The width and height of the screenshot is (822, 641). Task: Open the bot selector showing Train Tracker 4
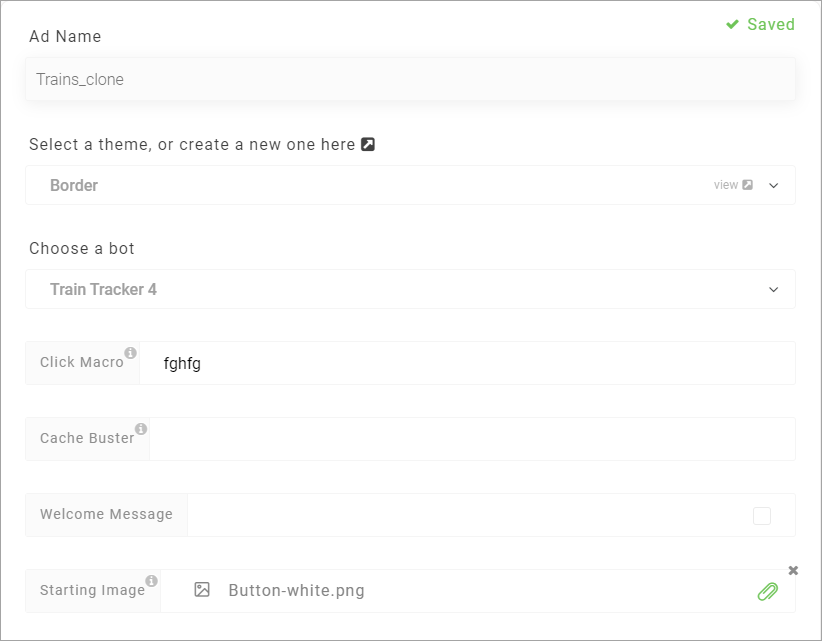point(410,289)
